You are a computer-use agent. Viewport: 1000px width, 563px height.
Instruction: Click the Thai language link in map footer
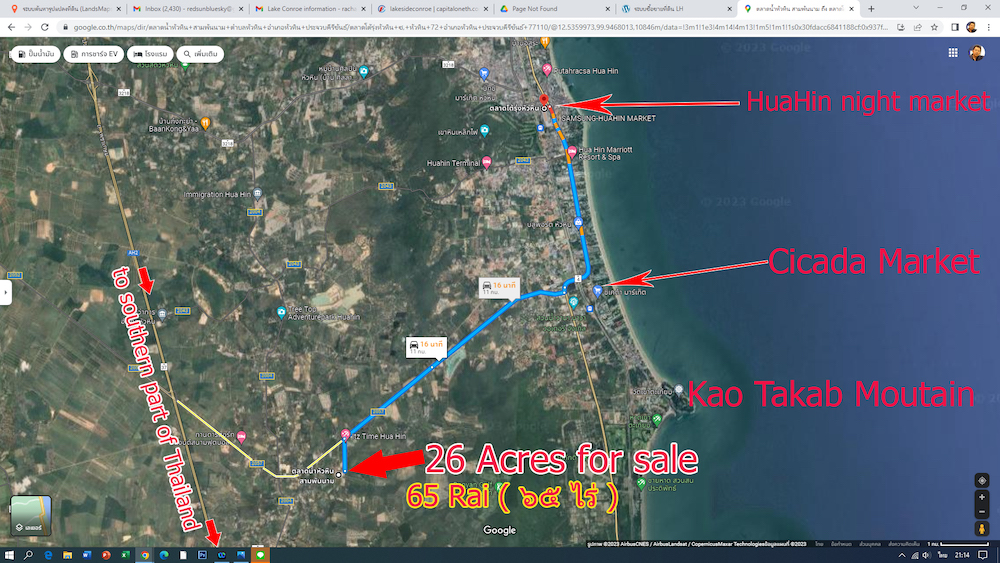point(819,544)
